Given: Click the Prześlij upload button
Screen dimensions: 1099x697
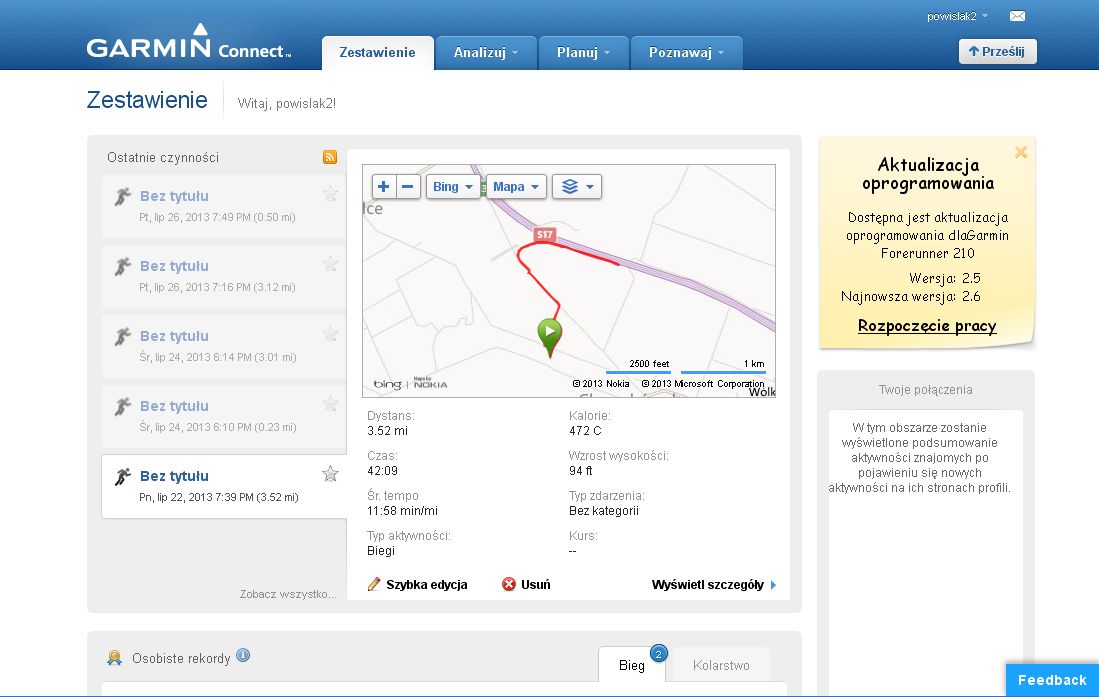Looking at the screenshot, I should (997, 52).
